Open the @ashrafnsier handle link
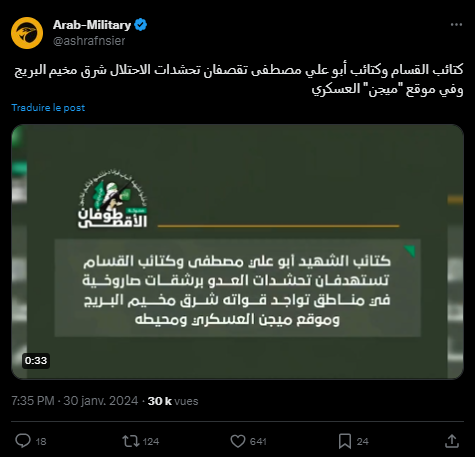The height and width of the screenshot is (457, 475). (x=89, y=41)
